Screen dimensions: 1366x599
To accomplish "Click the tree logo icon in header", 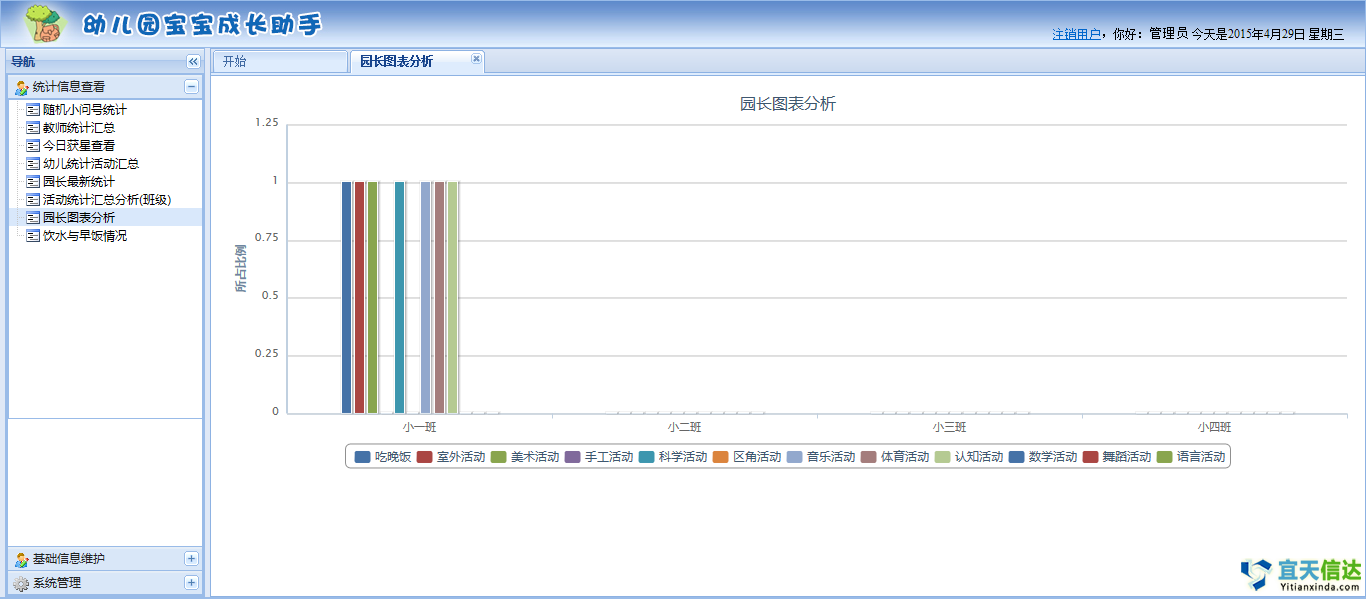I will pyautogui.click(x=43, y=23).
